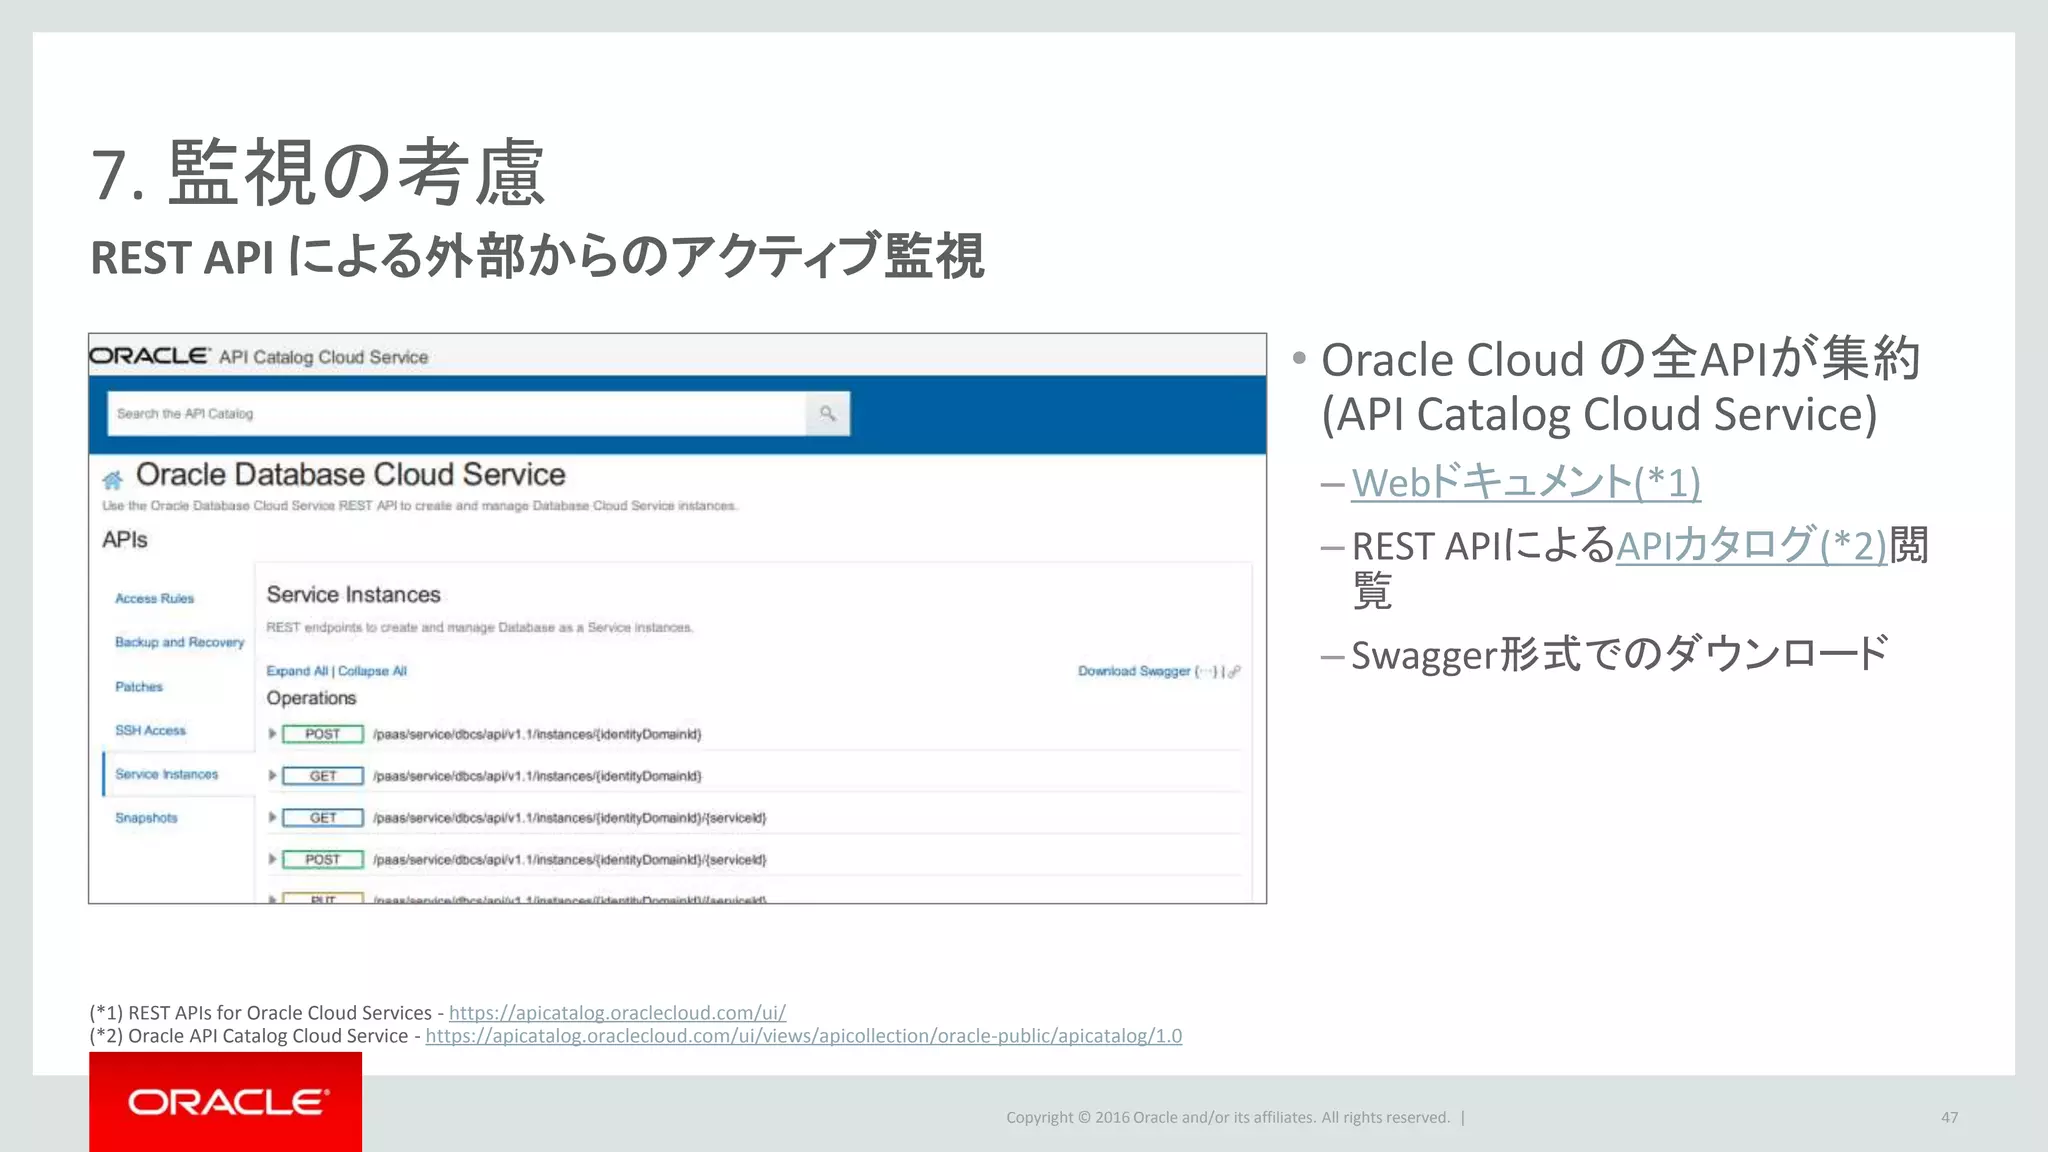Click the first POST operation path text
This screenshot has height=1152, width=2048.
(537, 734)
